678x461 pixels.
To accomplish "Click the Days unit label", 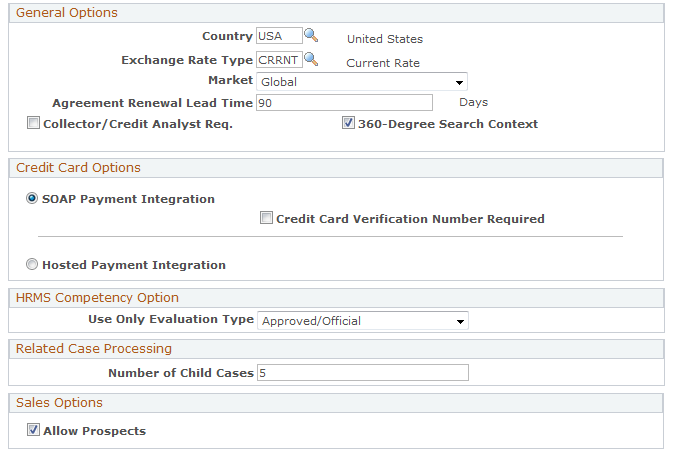I will (x=473, y=102).
